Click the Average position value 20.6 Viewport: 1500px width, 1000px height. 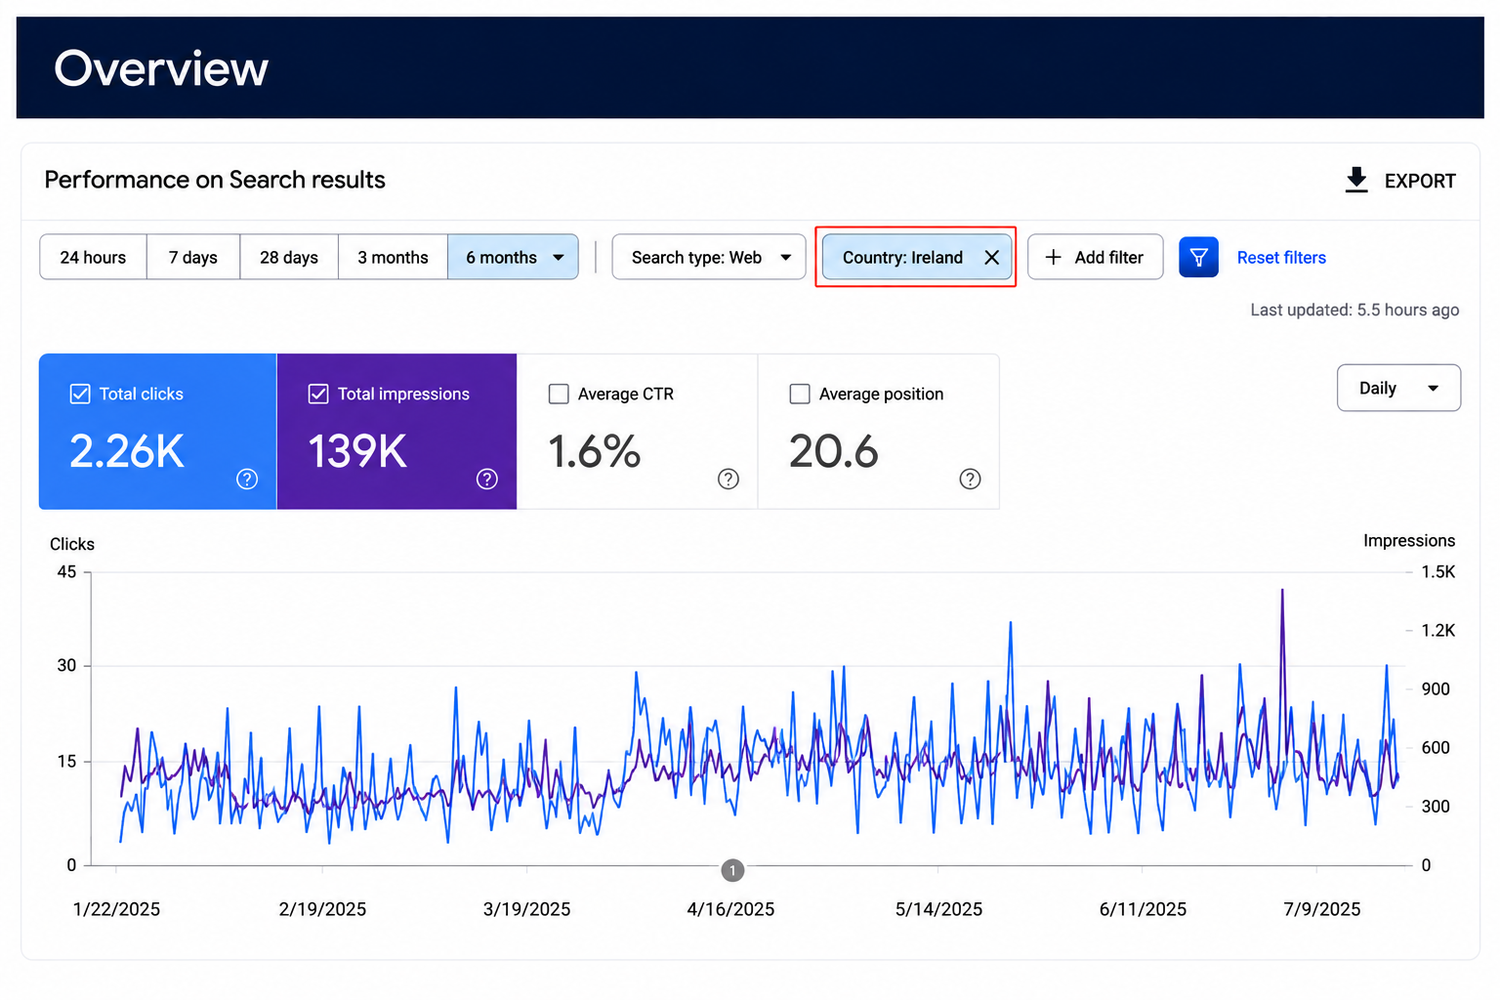tap(834, 451)
